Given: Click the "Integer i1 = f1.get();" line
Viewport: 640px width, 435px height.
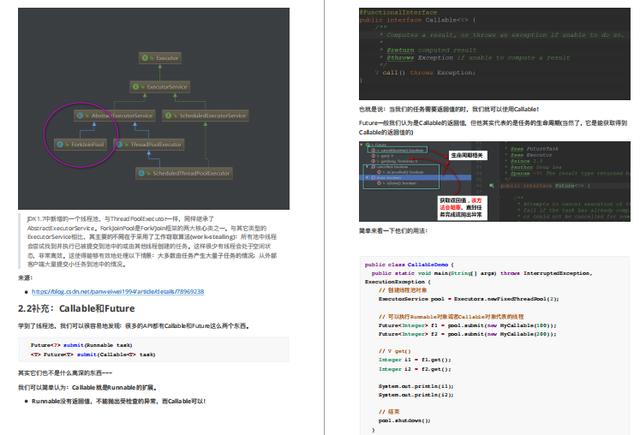Looking at the screenshot, I should [415, 360].
